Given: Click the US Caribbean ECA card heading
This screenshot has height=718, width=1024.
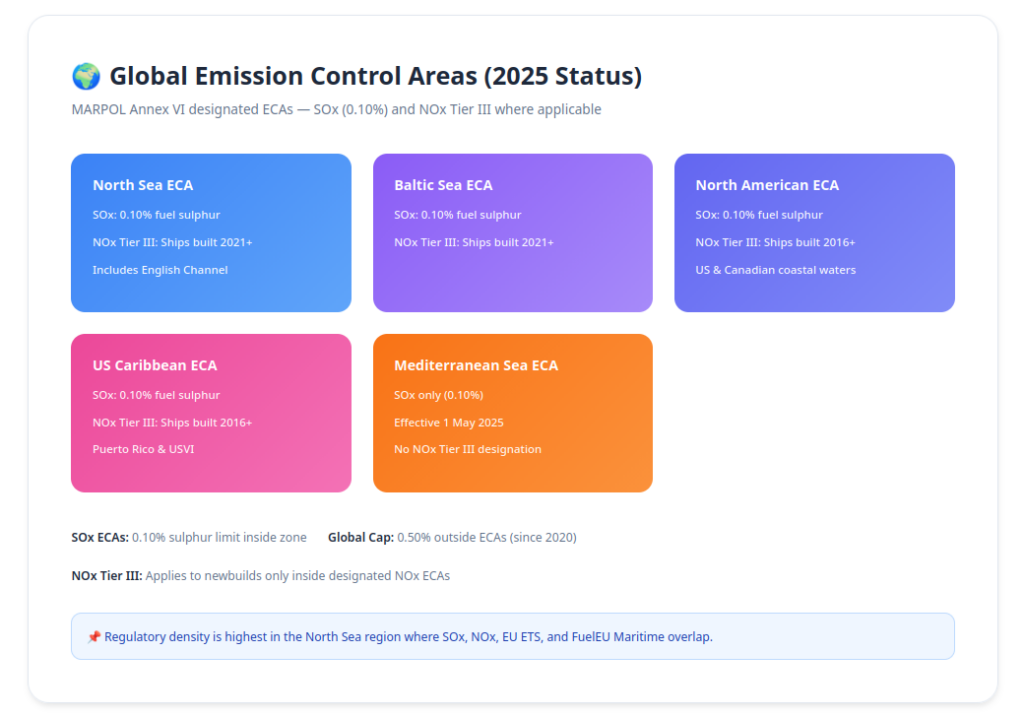Looking at the screenshot, I should [x=155, y=365].
